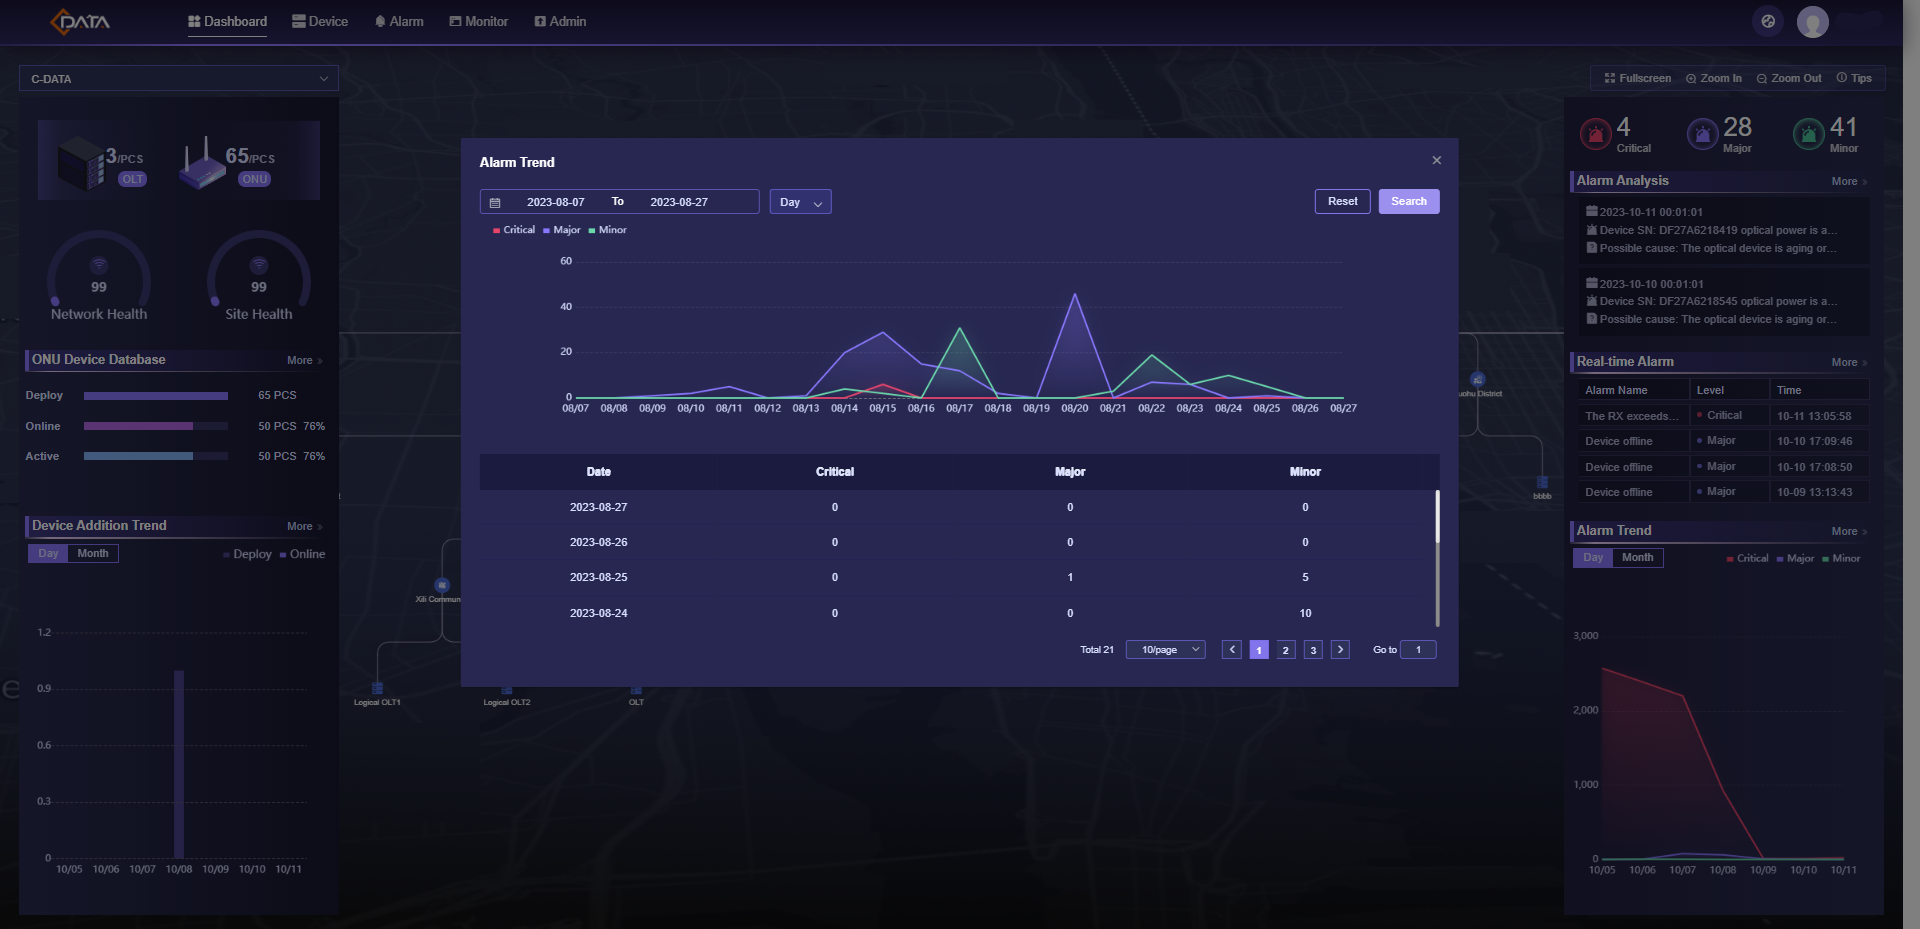
Task: Click the 2023-08-25 table row date
Action: (x=598, y=577)
